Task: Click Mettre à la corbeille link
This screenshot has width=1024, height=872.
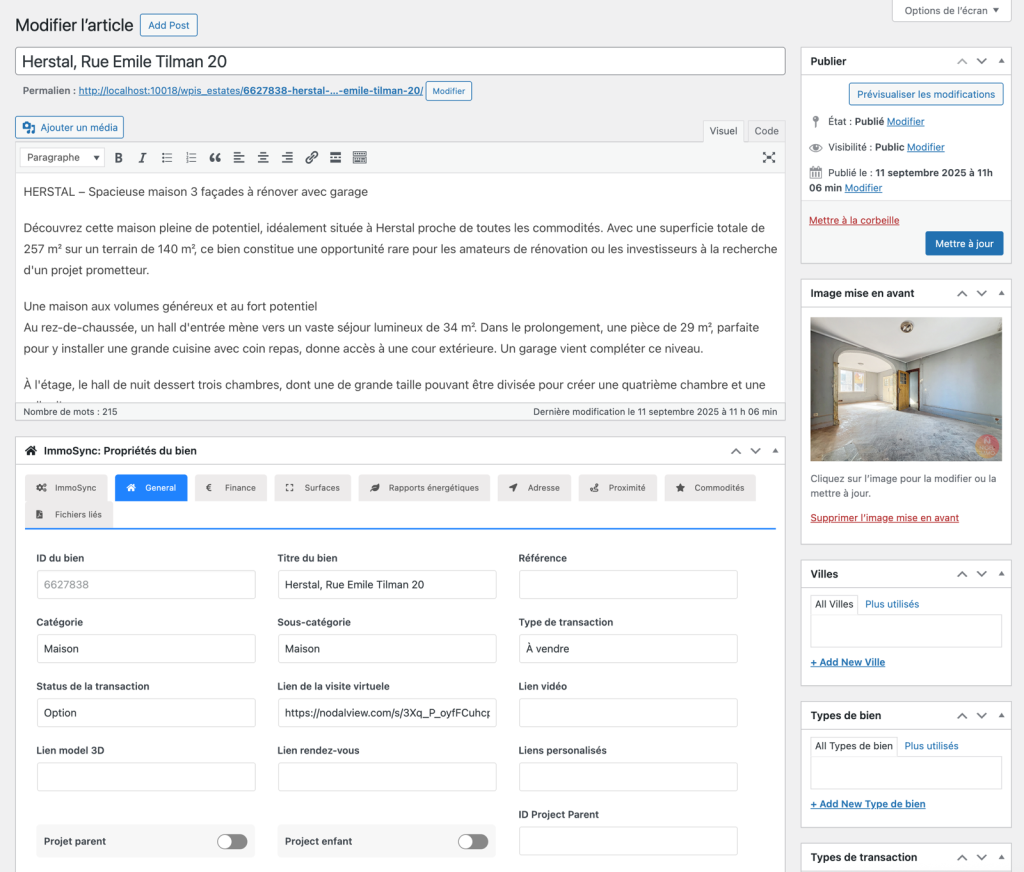Action: 854,220
